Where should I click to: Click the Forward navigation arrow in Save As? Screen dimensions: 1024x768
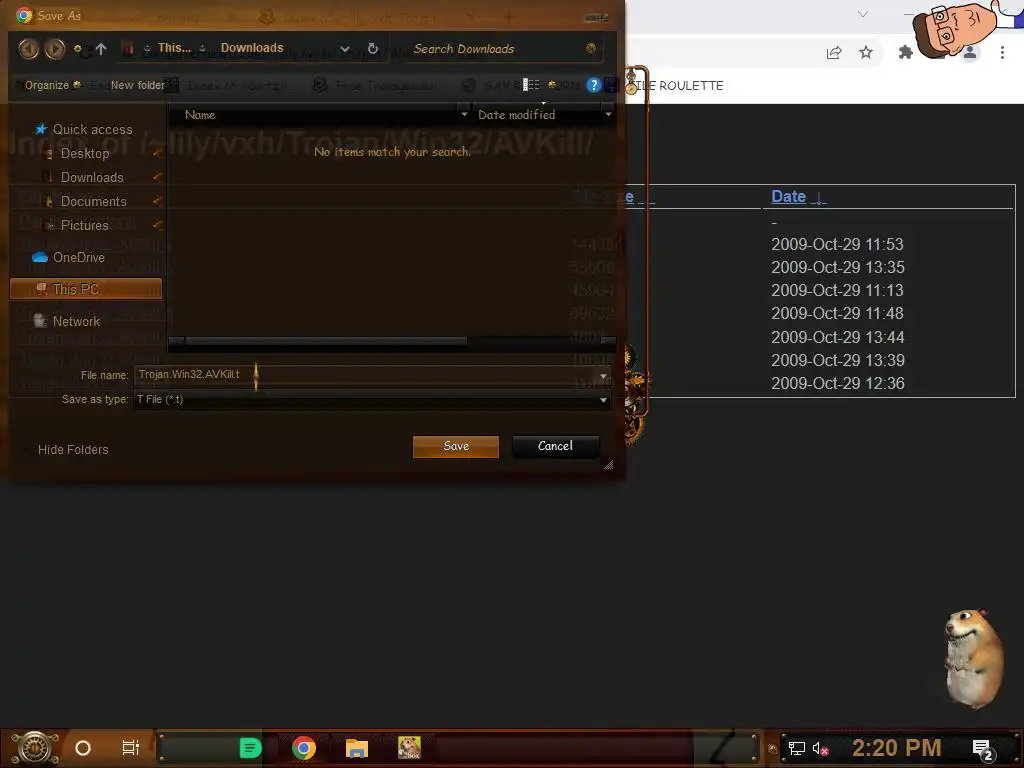click(x=55, y=48)
